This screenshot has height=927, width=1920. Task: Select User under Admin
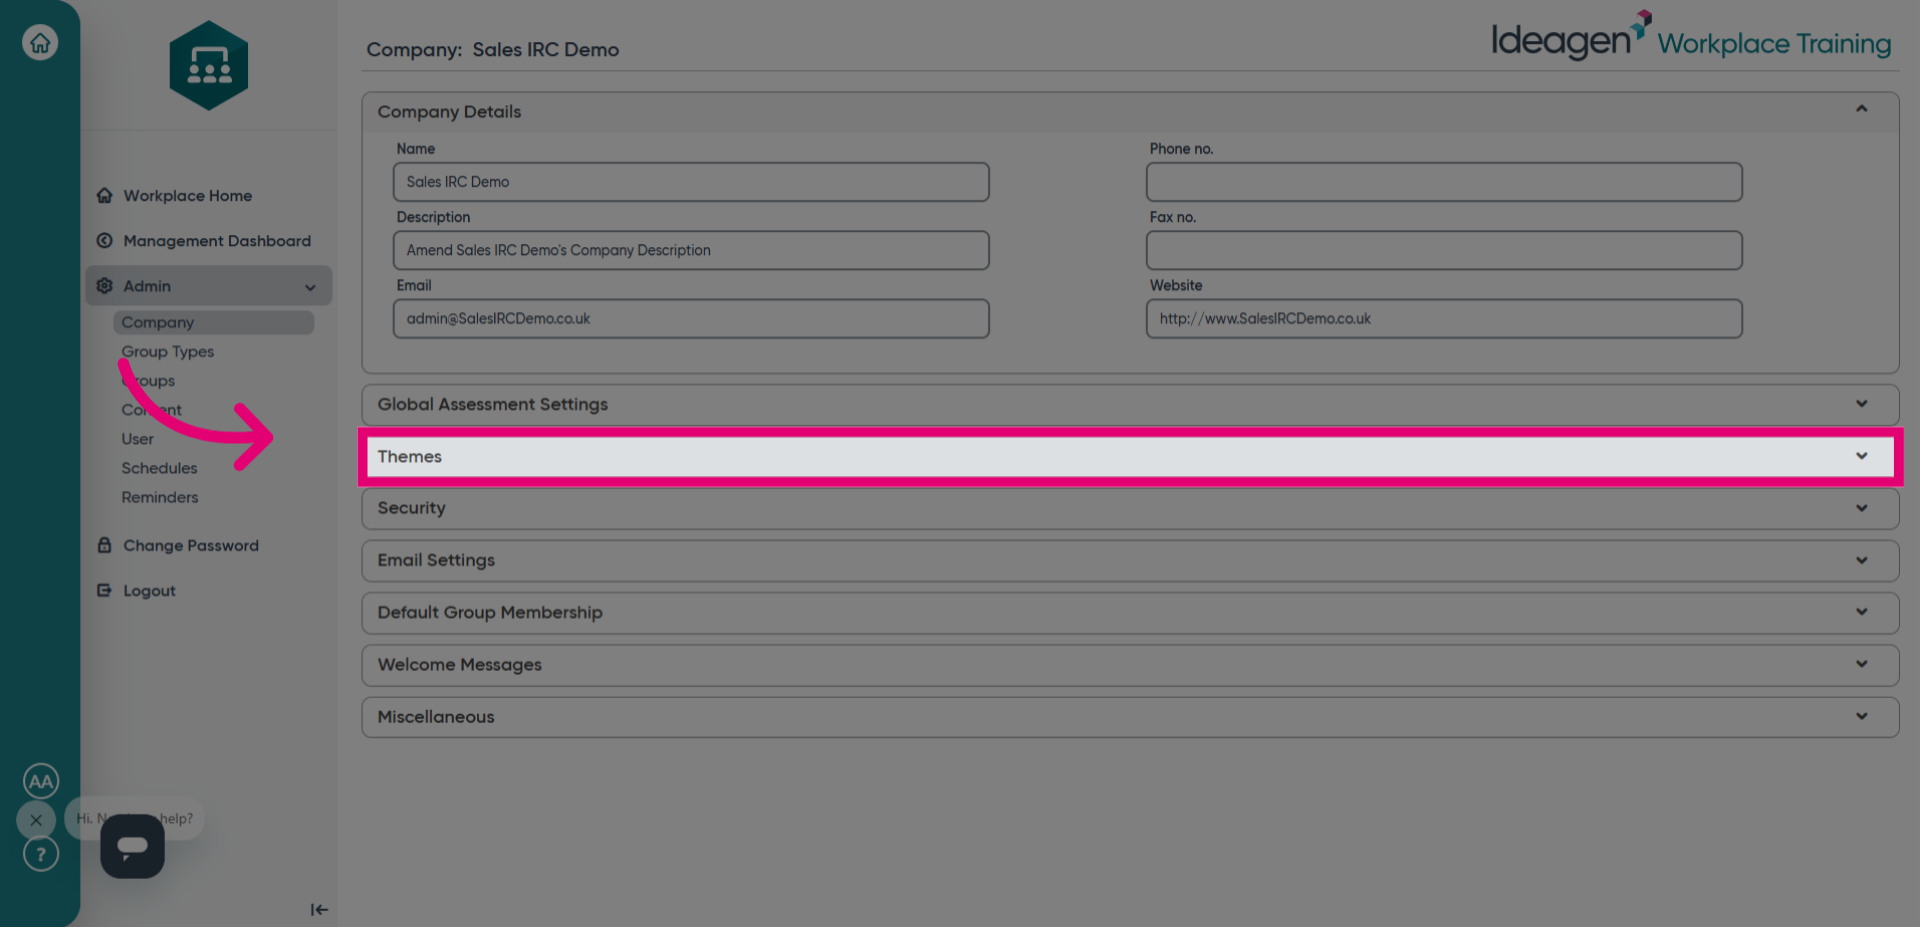click(x=138, y=439)
